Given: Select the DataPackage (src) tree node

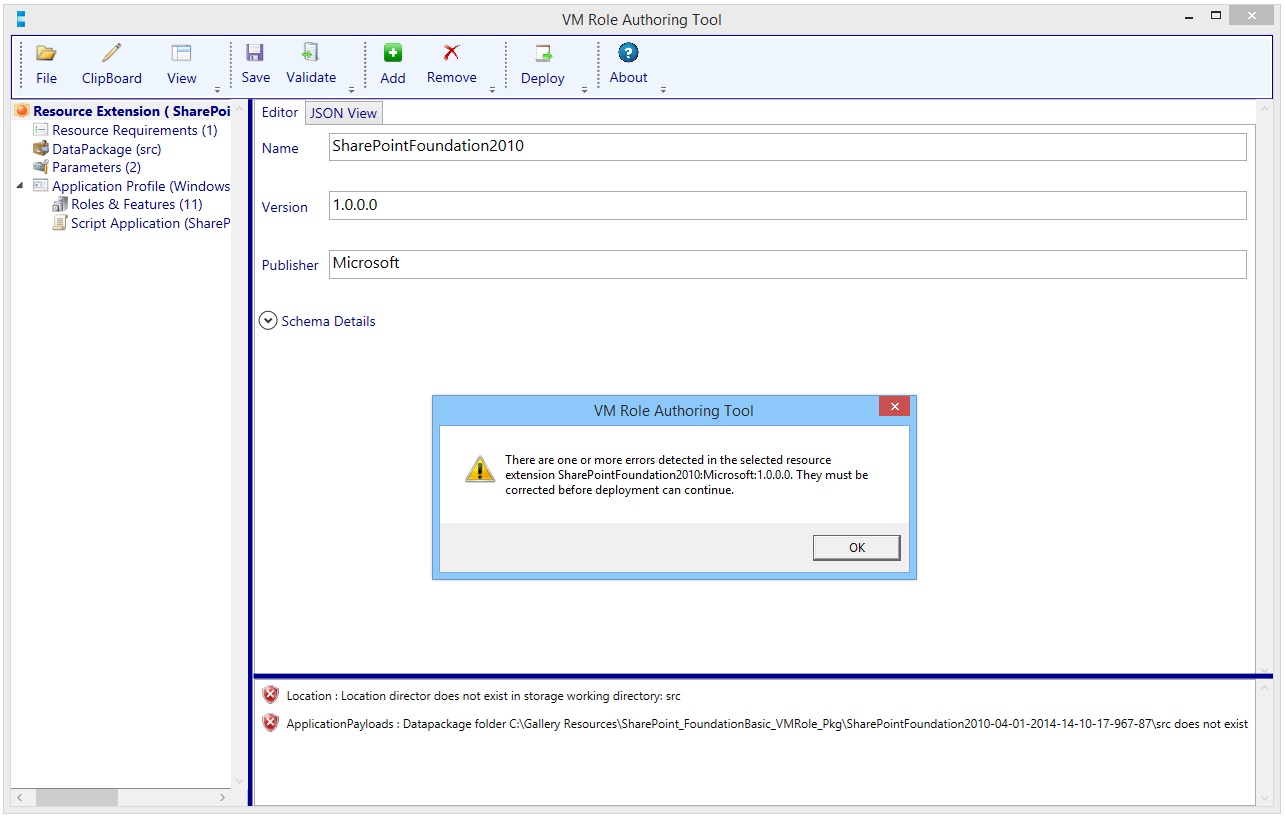Looking at the screenshot, I should tap(106, 148).
